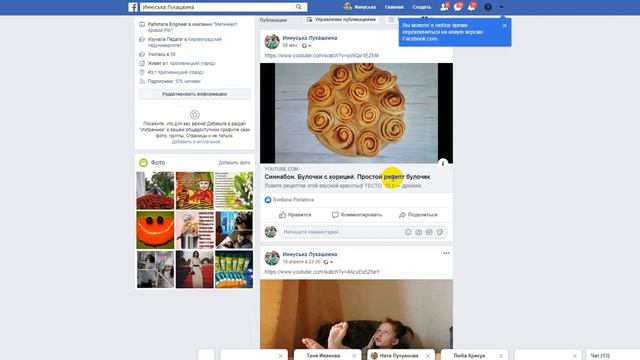Click the Кропивницкий city link under Живет в
Viewport: 640px width, 360px height.
193,63
